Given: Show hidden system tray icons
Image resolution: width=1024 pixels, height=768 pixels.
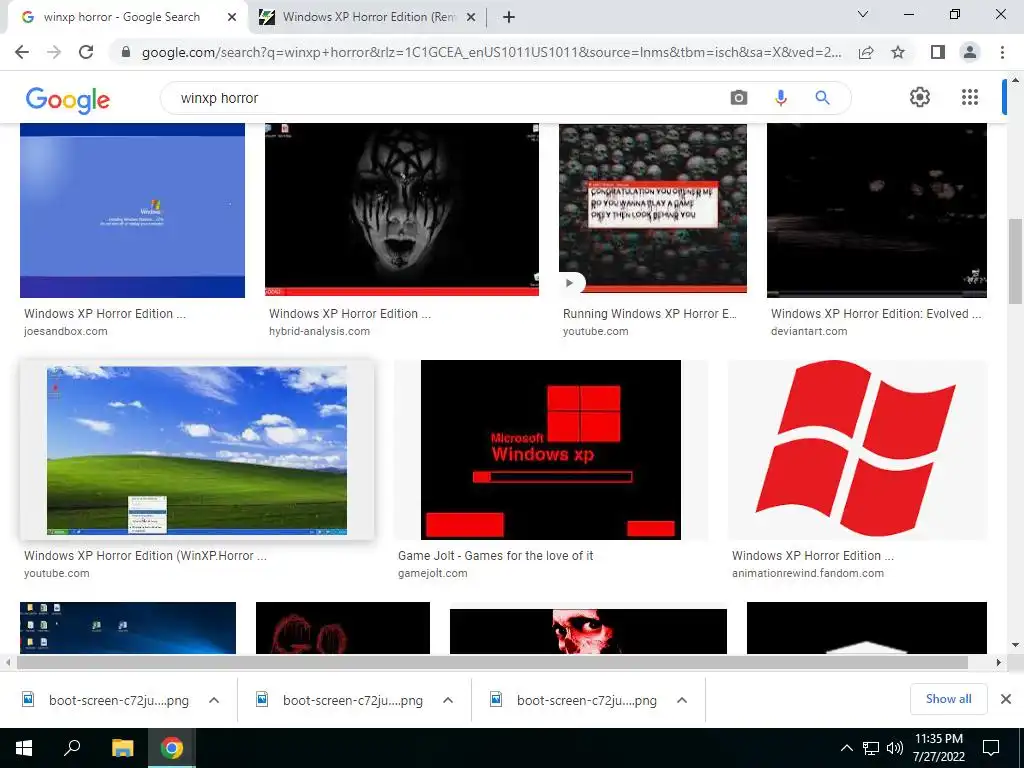Looking at the screenshot, I should click(846, 748).
